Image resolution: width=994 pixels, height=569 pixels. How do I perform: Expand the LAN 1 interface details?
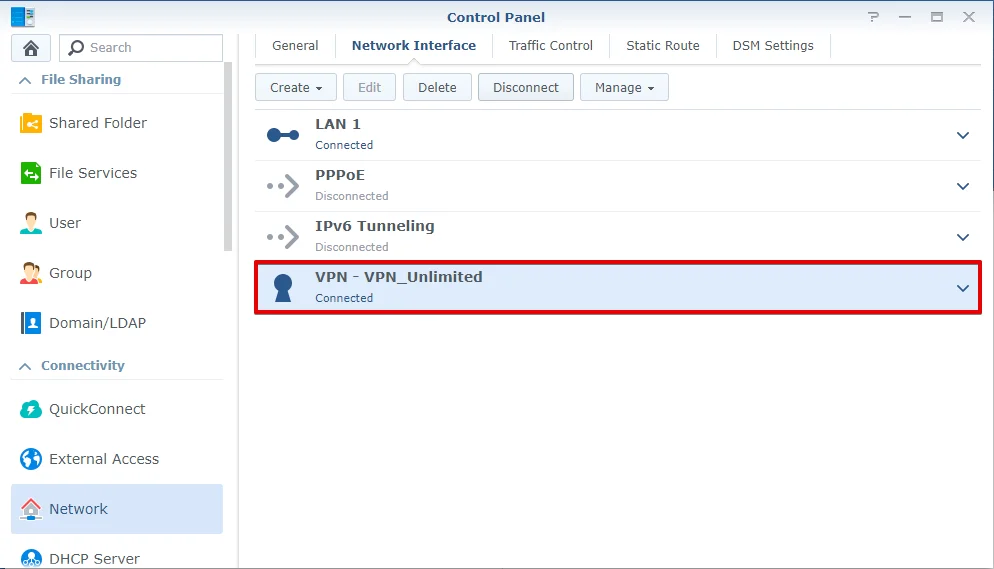click(x=963, y=135)
